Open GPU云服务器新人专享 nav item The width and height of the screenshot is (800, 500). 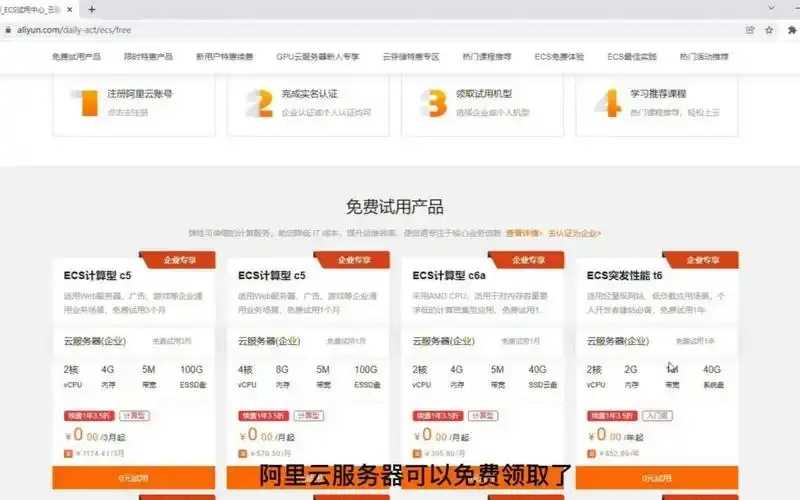point(318,57)
